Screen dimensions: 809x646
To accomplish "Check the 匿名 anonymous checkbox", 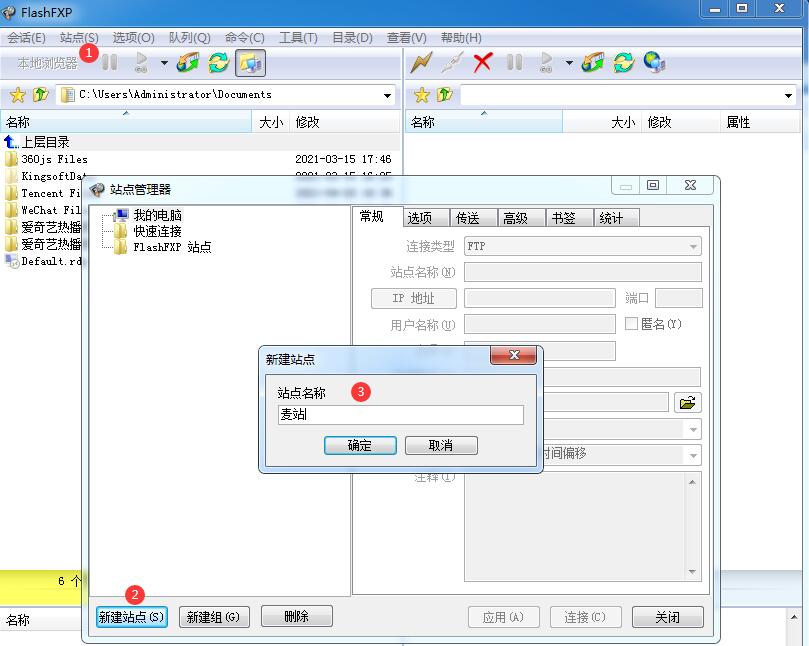I will click(x=631, y=324).
